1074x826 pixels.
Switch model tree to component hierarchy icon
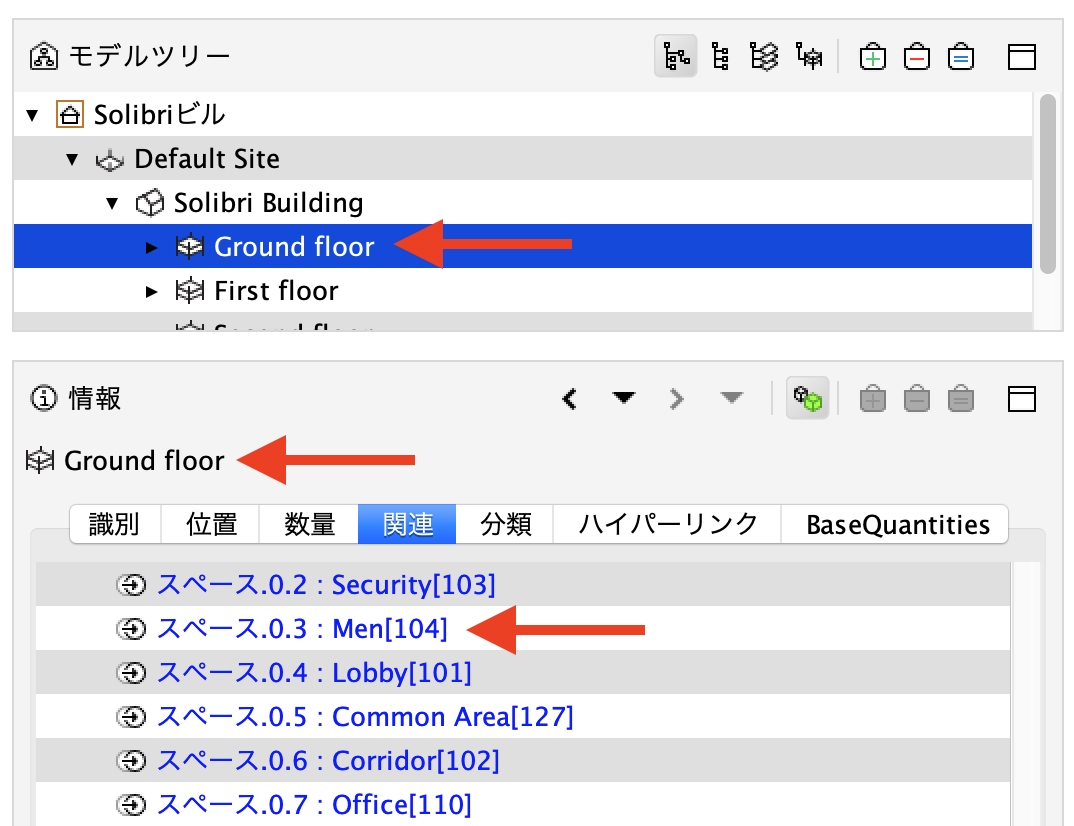[720, 56]
